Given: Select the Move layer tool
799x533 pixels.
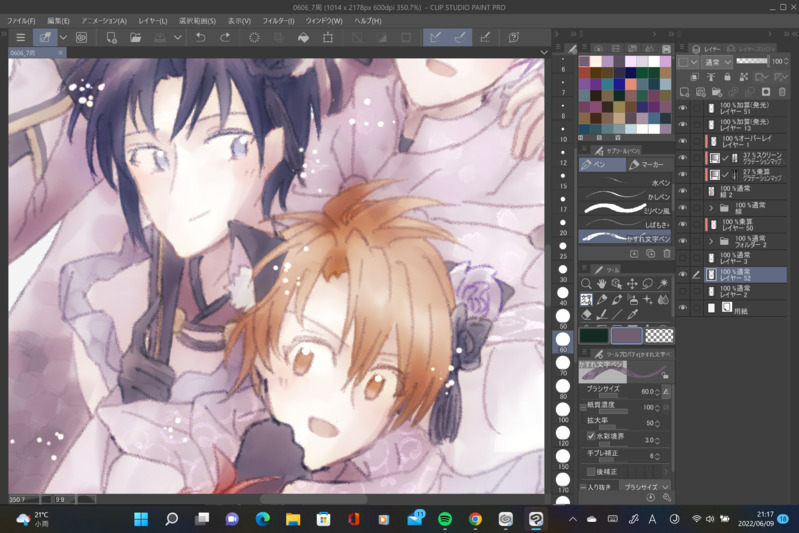Looking at the screenshot, I should 632,284.
